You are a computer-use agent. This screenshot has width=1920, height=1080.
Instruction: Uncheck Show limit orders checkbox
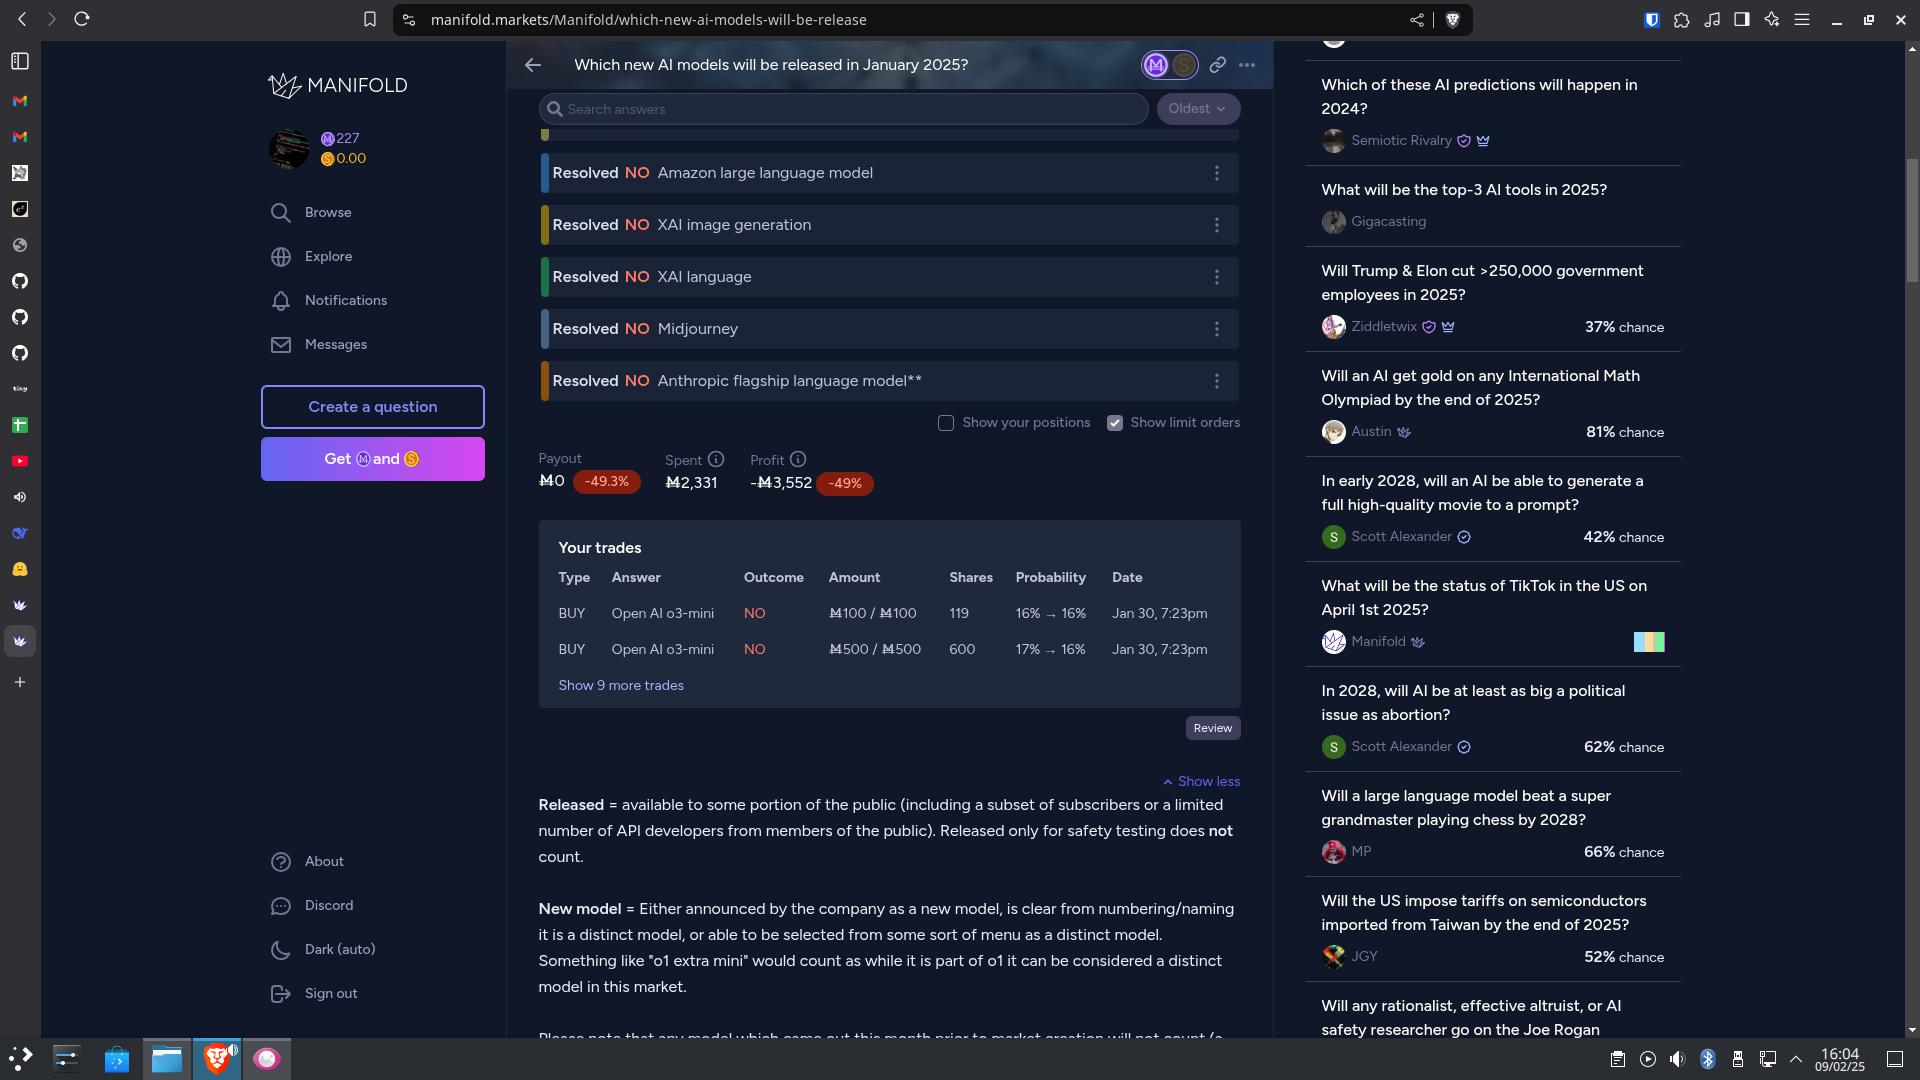coord(1115,423)
